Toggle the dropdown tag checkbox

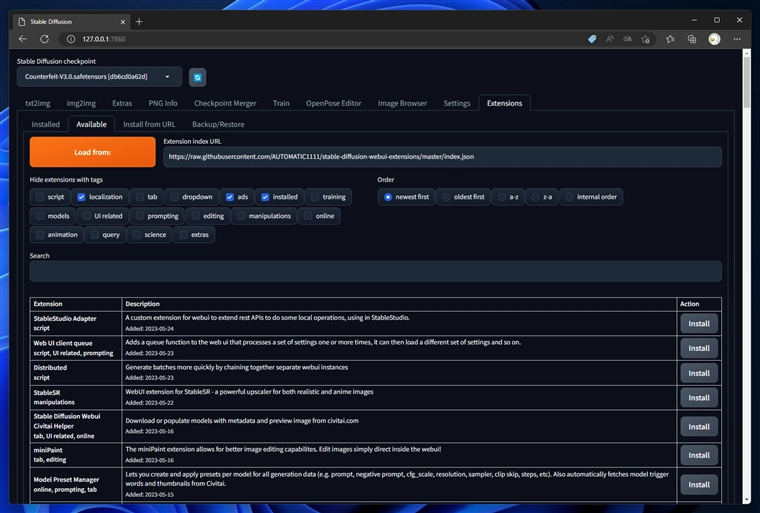tap(174, 197)
